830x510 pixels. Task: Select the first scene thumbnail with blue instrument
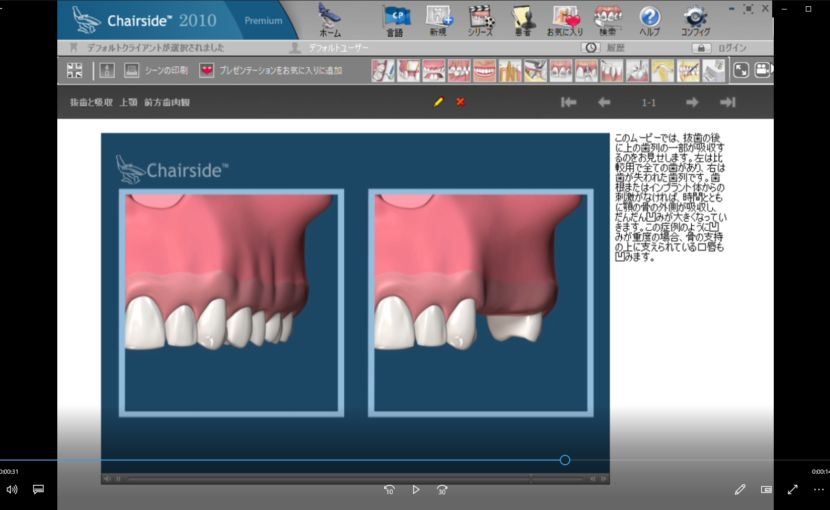pyautogui.click(x=383, y=70)
